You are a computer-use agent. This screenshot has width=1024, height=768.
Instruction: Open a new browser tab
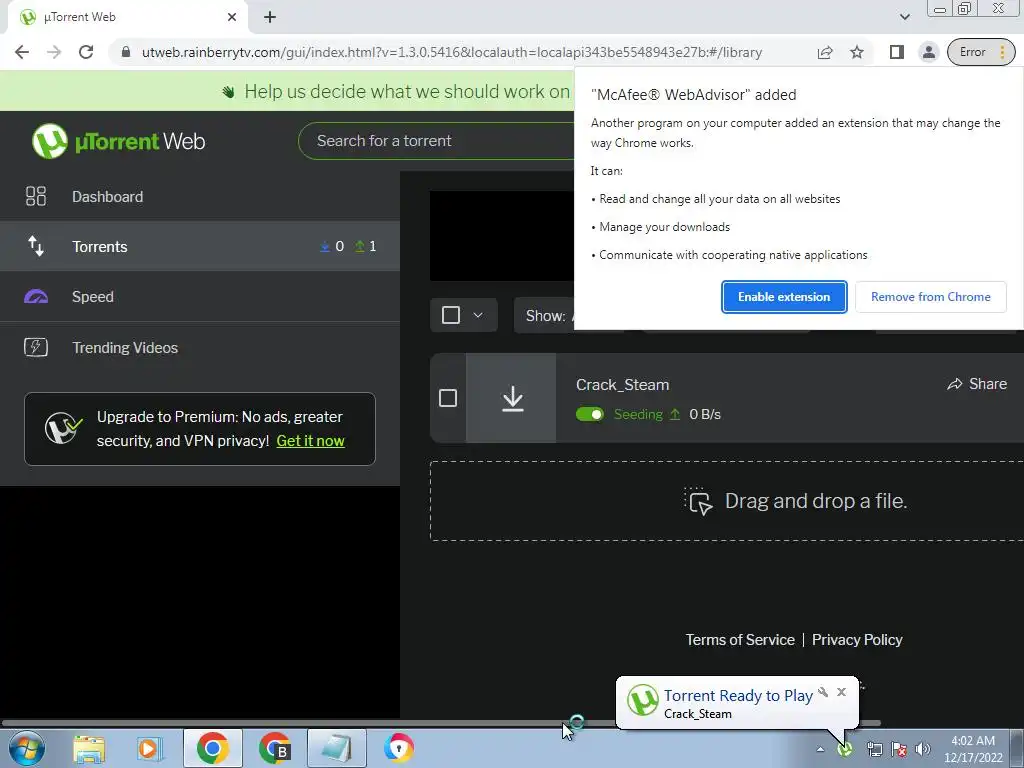[270, 17]
